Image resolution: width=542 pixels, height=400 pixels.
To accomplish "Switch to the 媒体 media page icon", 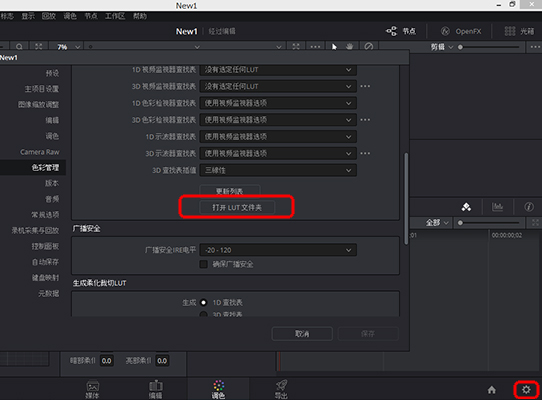I will tap(92, 389).
